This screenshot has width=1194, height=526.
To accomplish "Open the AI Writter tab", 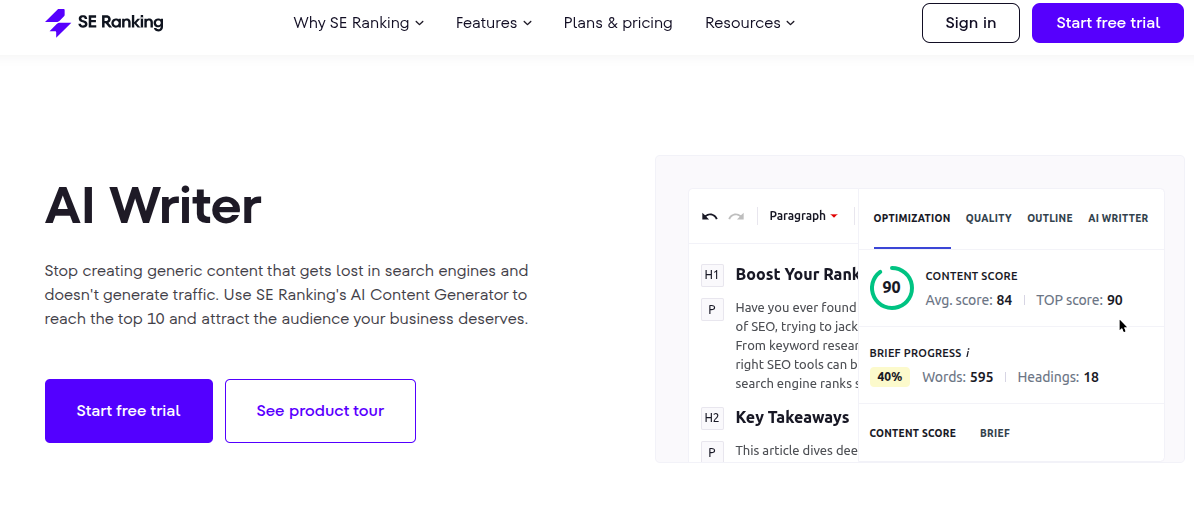I will pyautogui.click(x=1118, y=218).
